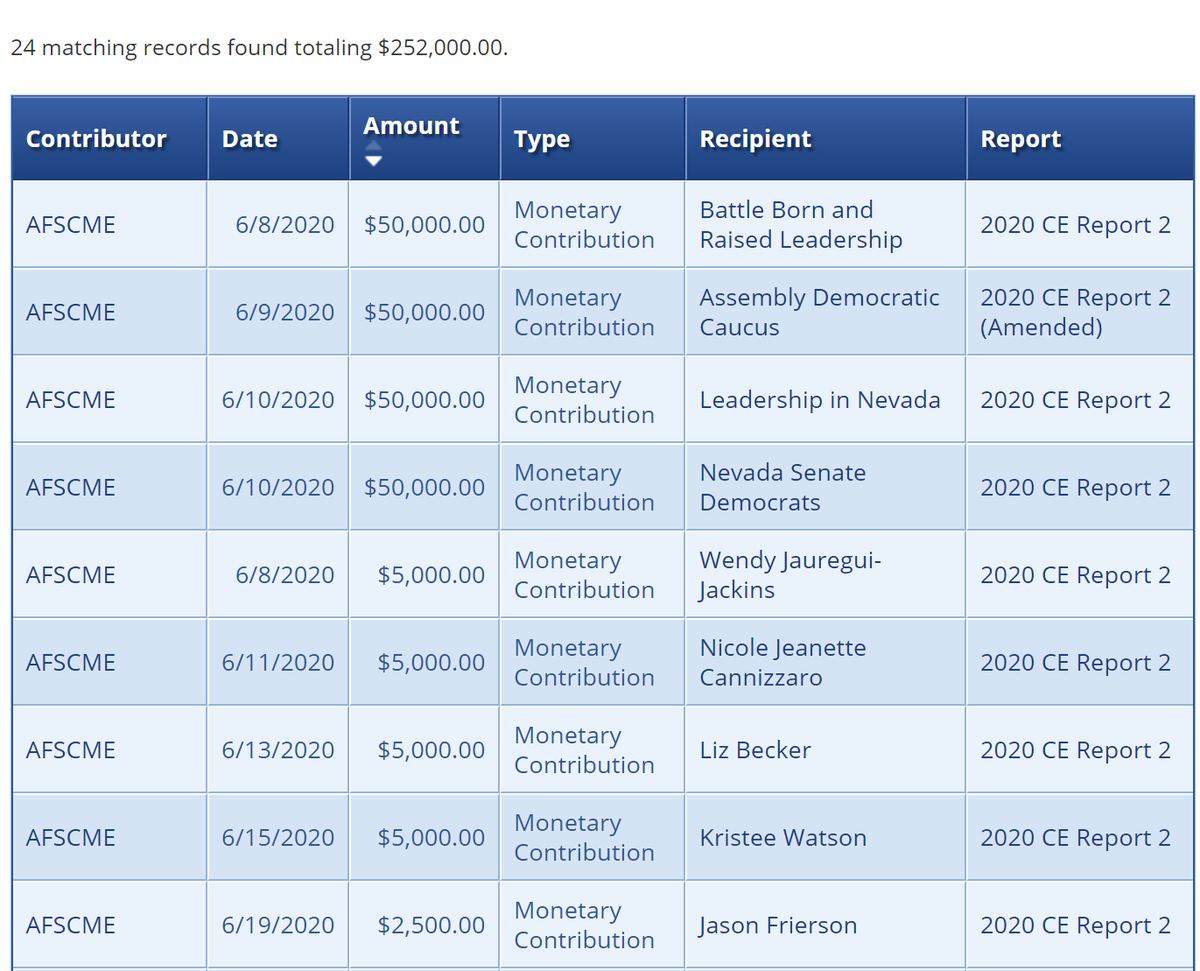
Task: Click the matching records total summary text
Action: [x=258, y=48]
